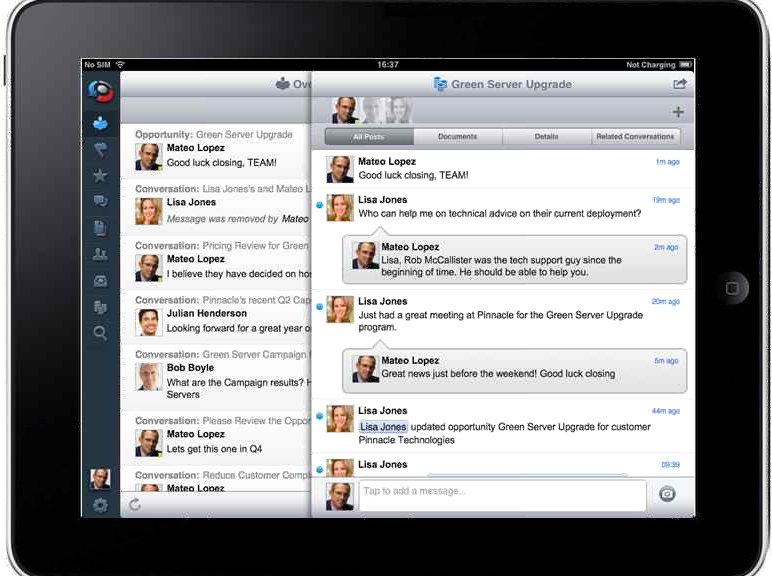Switch to the Documents tab
The image size is (772, 576).
457,137
